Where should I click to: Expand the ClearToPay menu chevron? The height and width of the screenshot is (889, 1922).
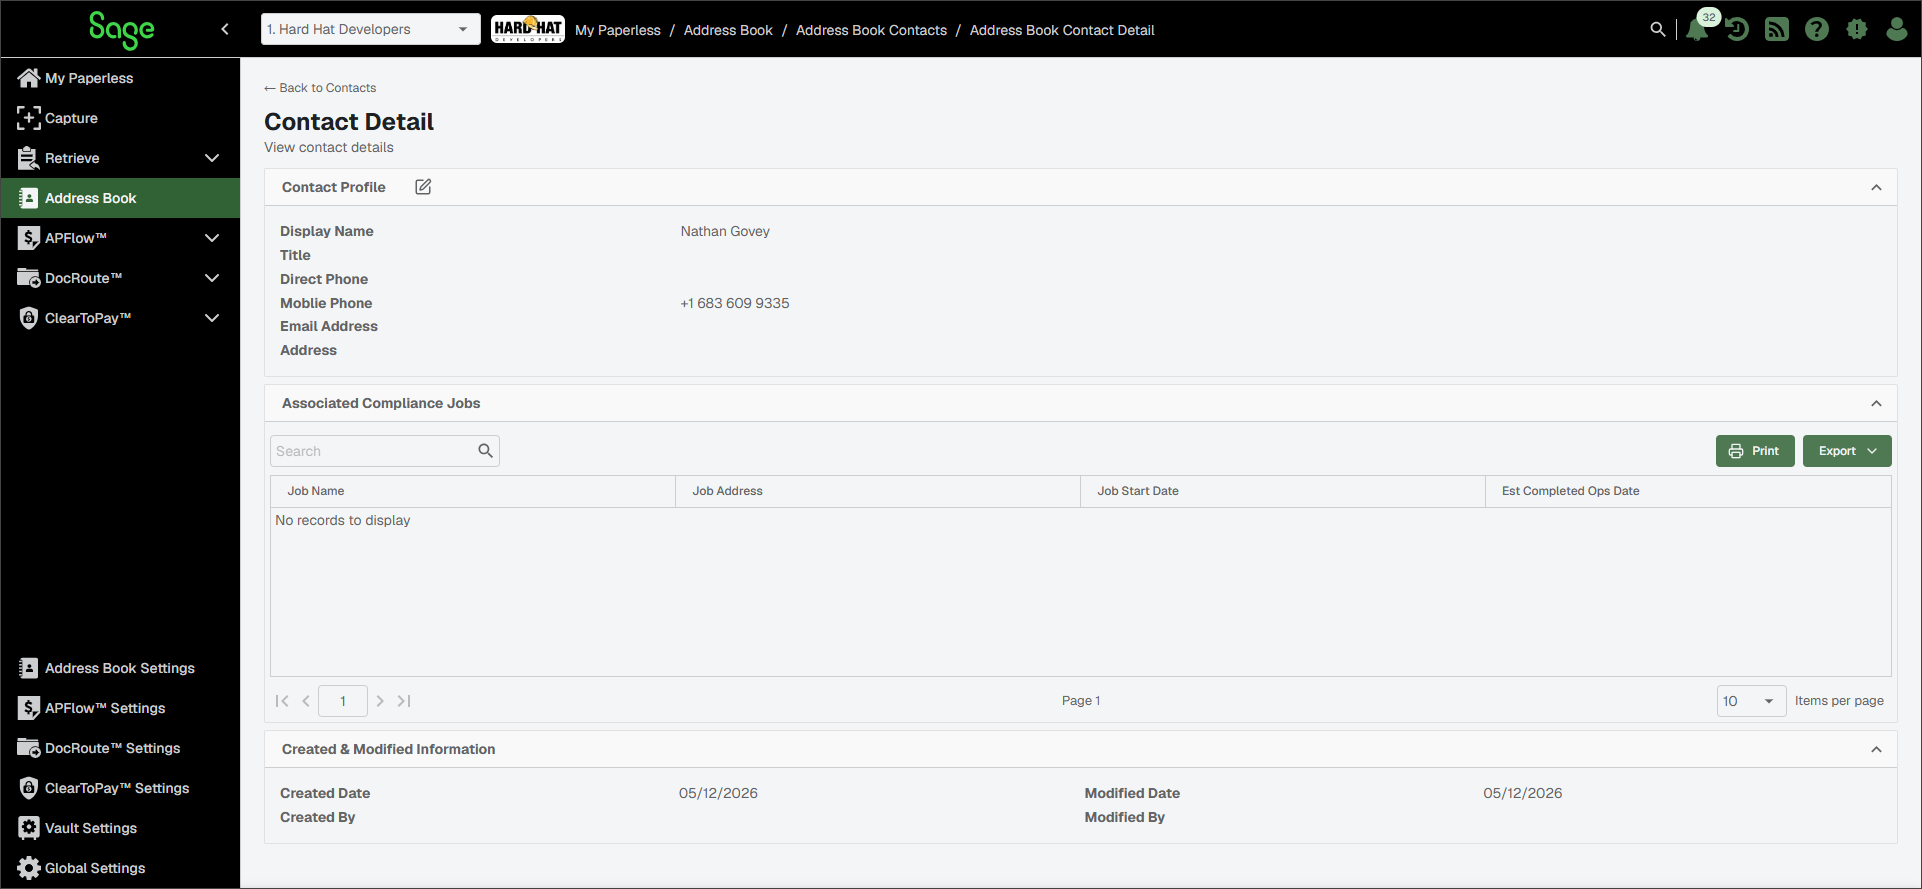212,318
